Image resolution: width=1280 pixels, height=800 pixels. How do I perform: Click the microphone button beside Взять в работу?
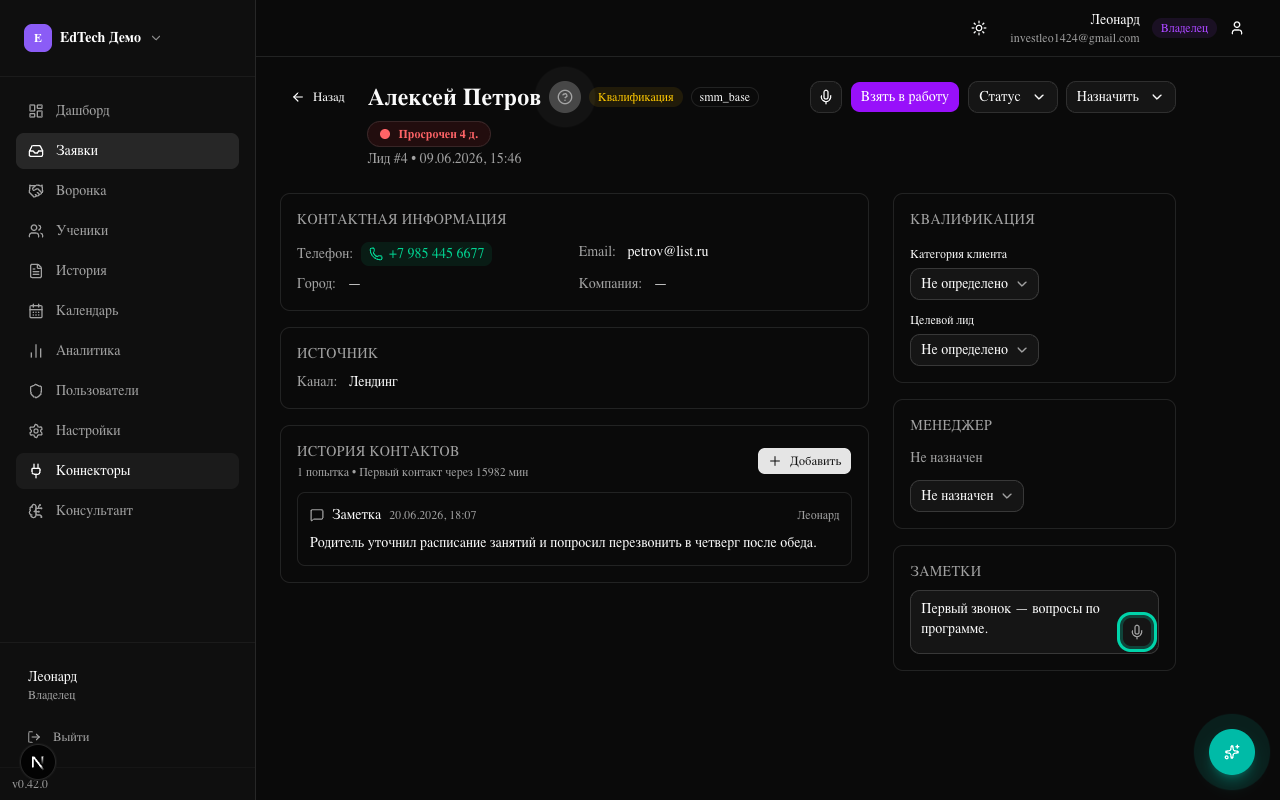point(826,97)
